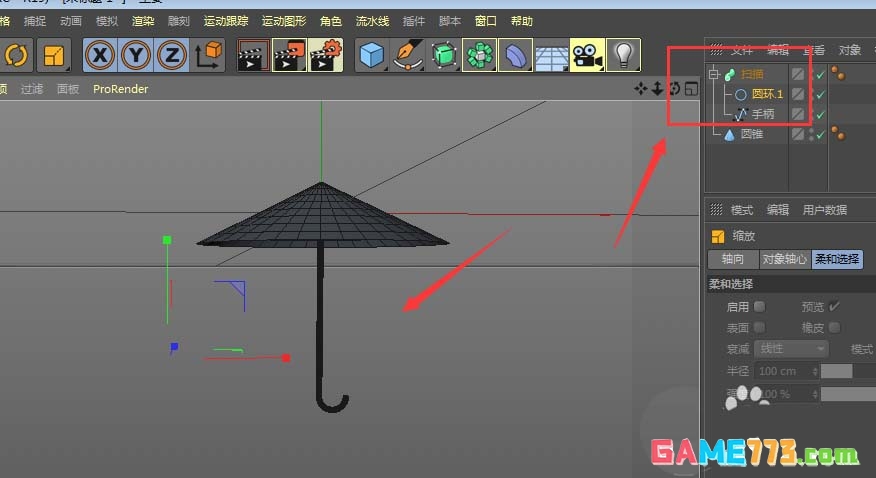
Task: Open Attribute Manager 用户数据 menu
Action: pyautogui.click(x=825, y=210)
